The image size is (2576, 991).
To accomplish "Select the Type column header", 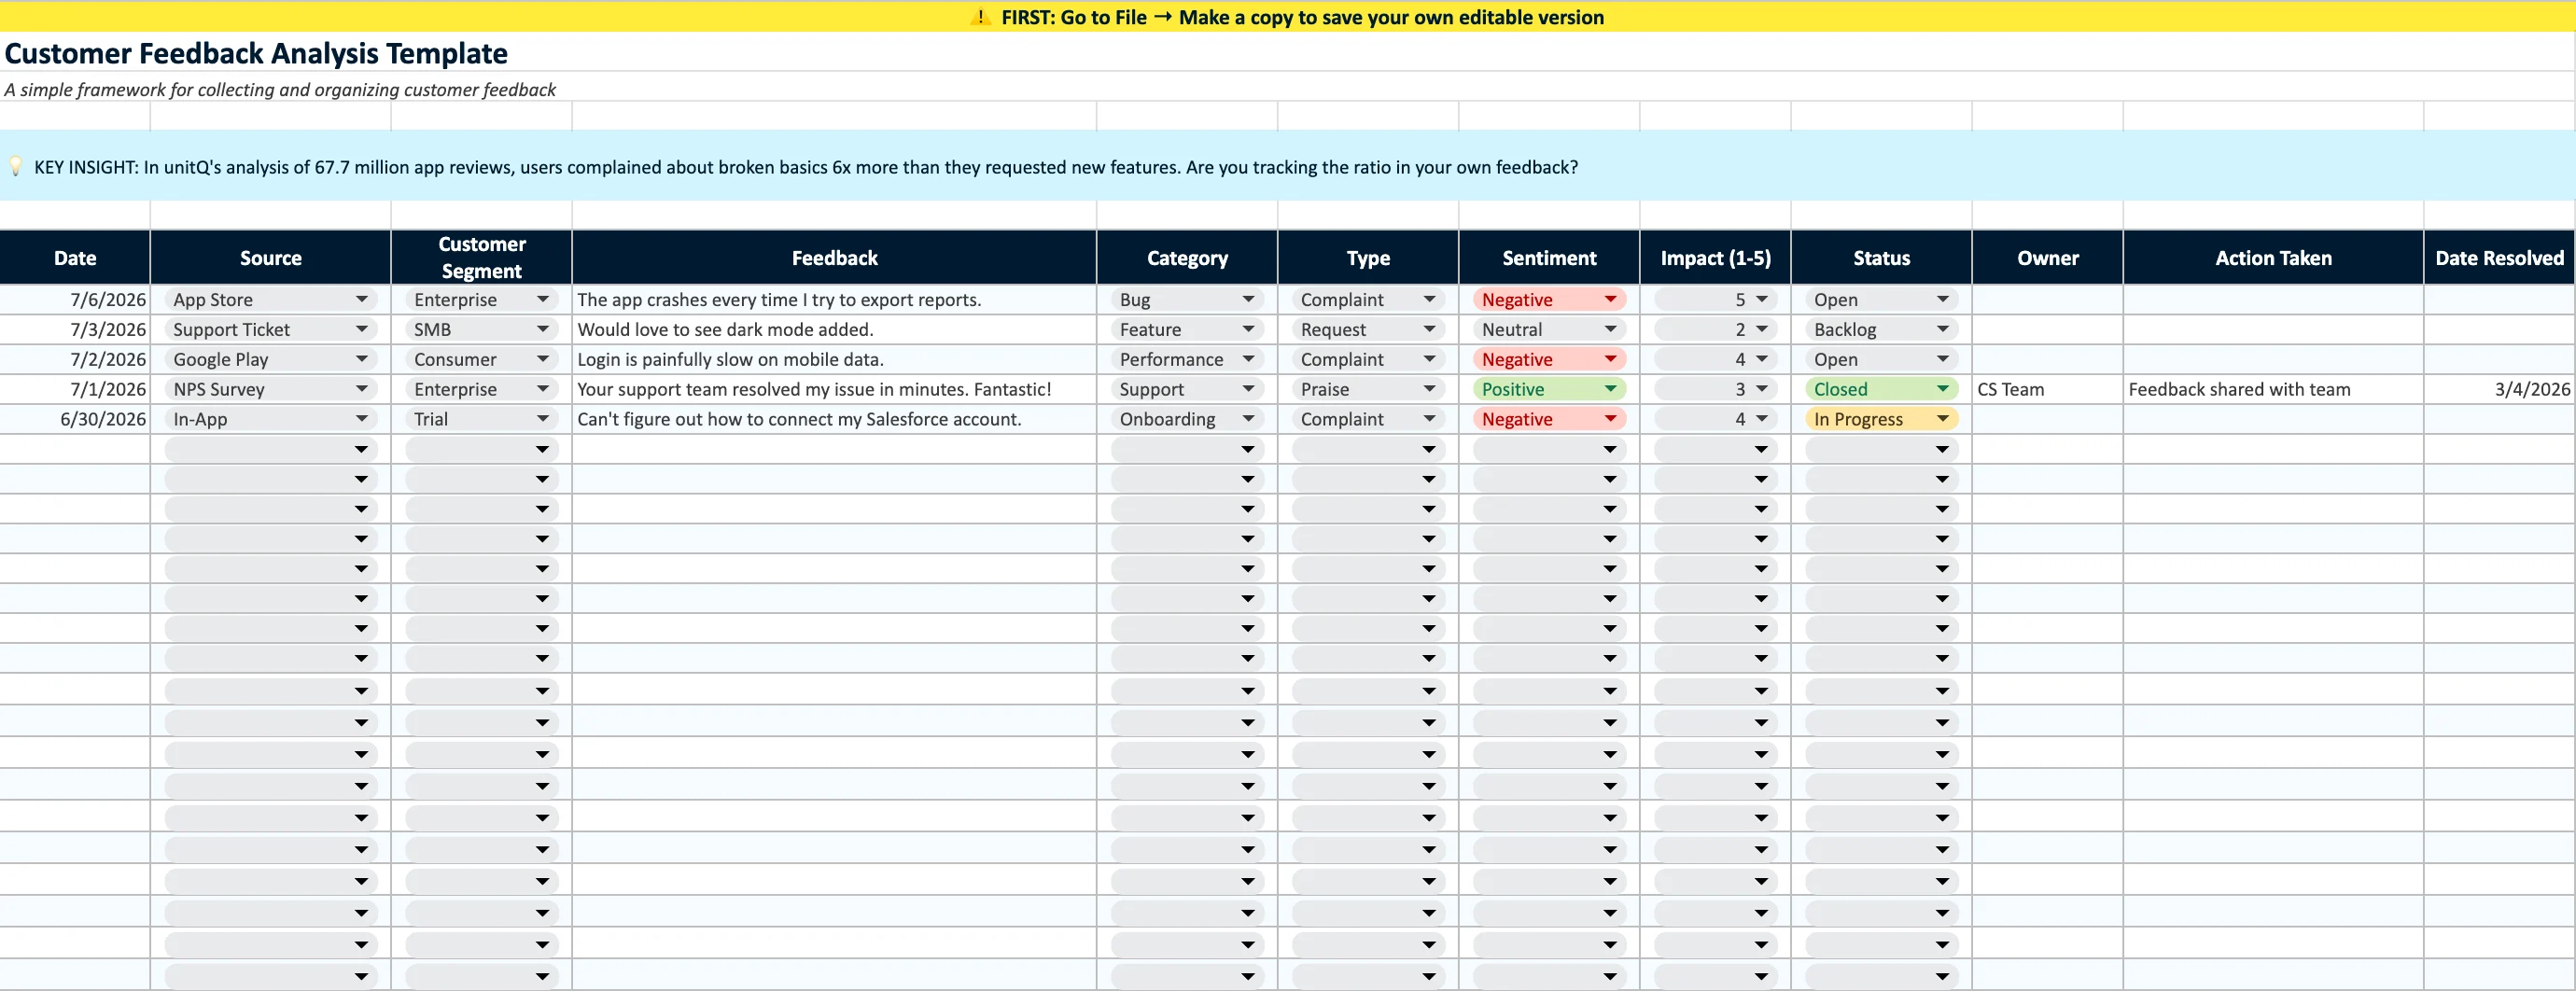I will point(1368,258).
